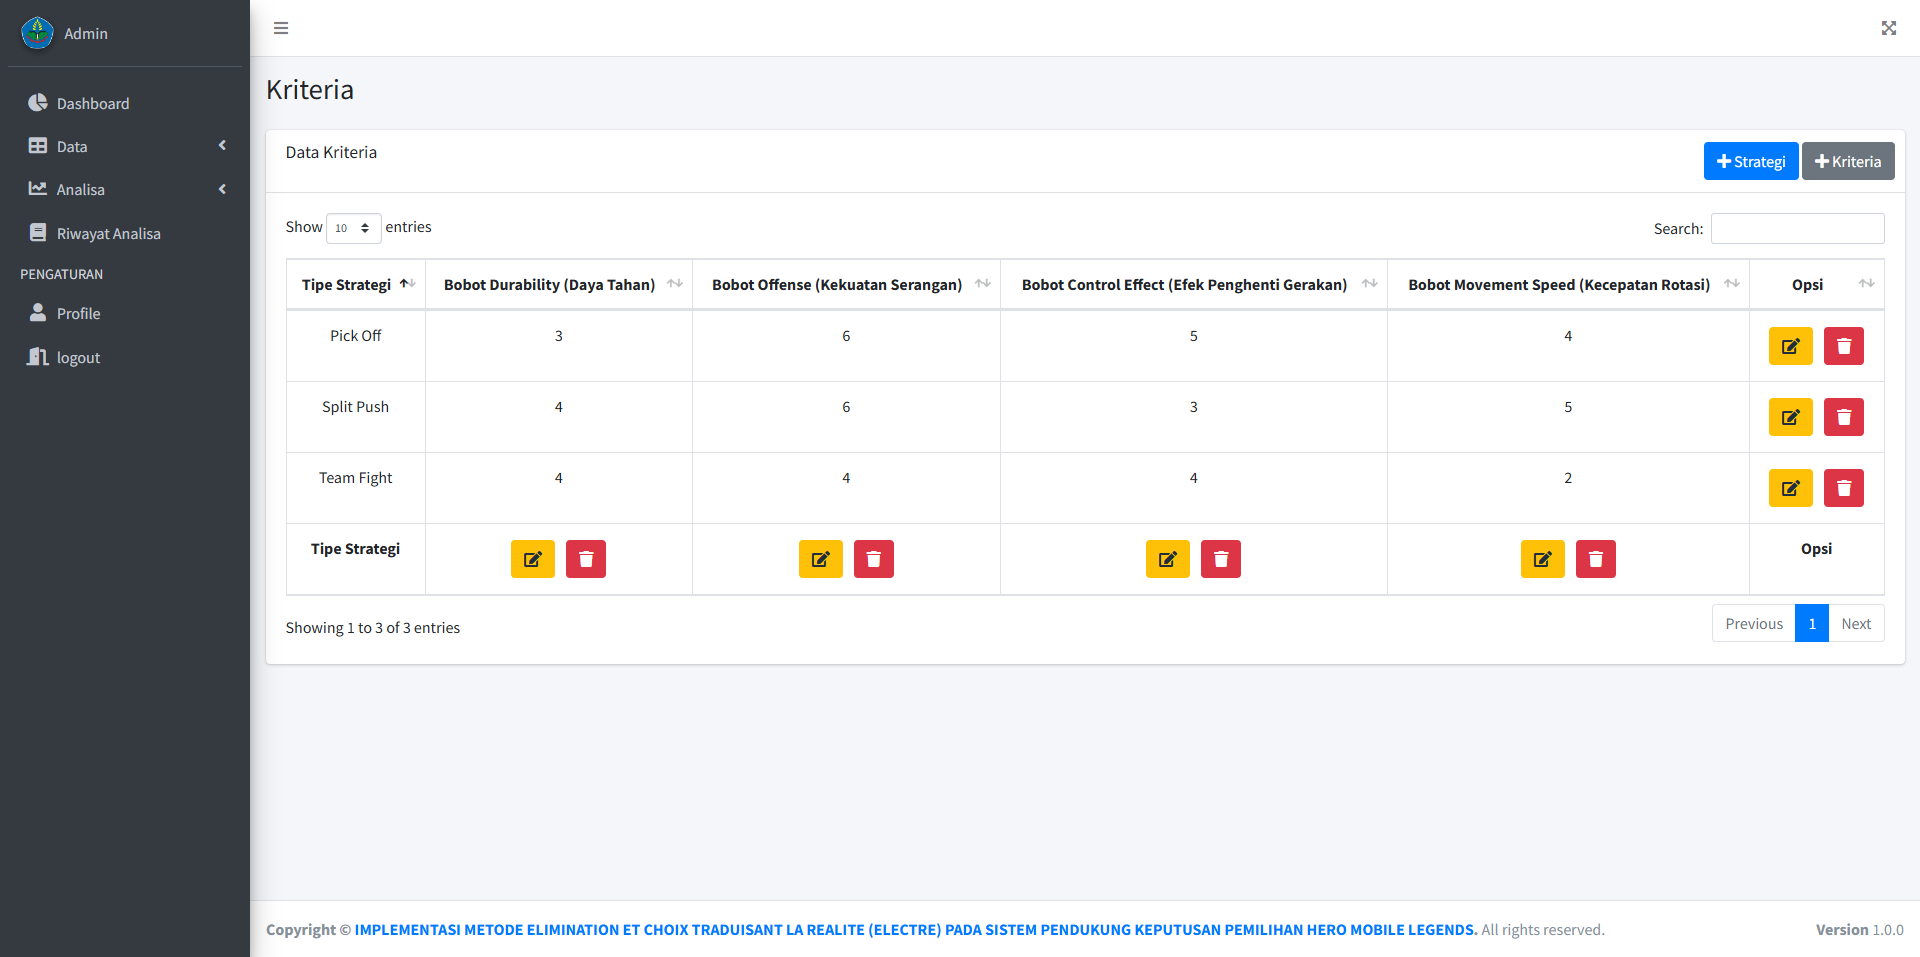Delete the Team Fight row
Image resolution: width=1920 pixels, height=957 pixels.
point(1843,488)
